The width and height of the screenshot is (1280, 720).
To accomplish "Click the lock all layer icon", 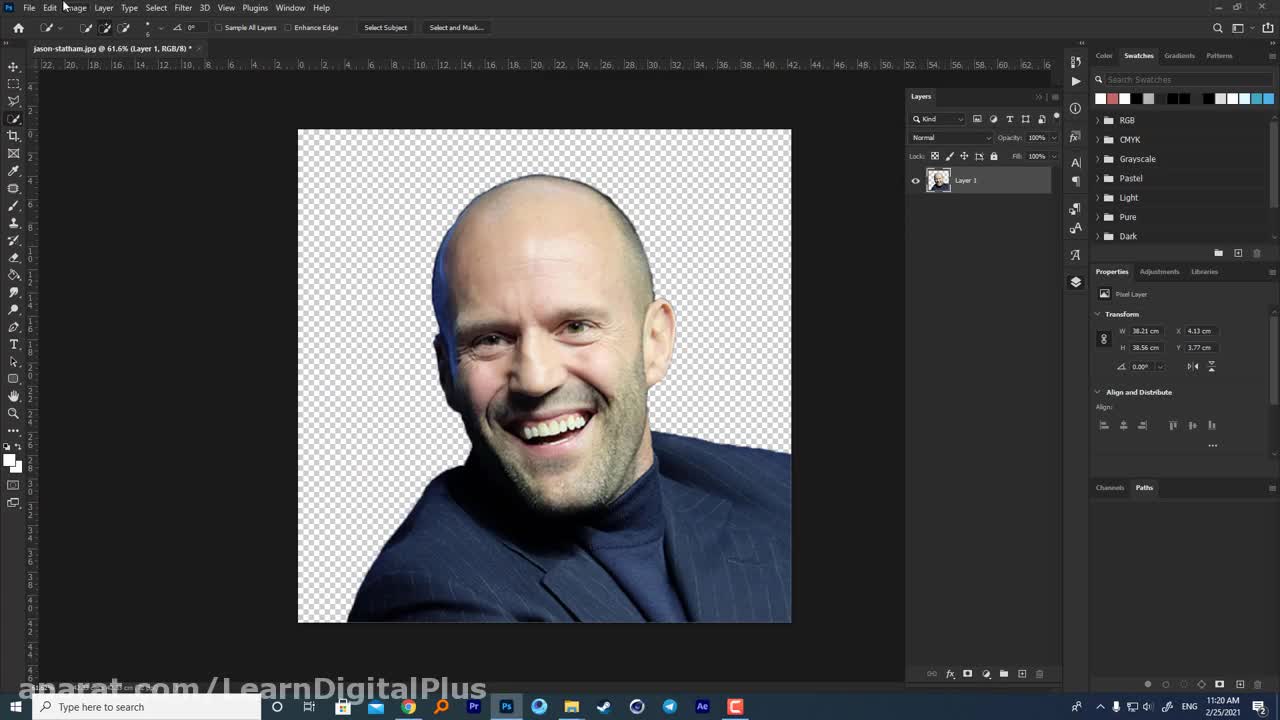I will pyautogui.click(x=993, y=156).
